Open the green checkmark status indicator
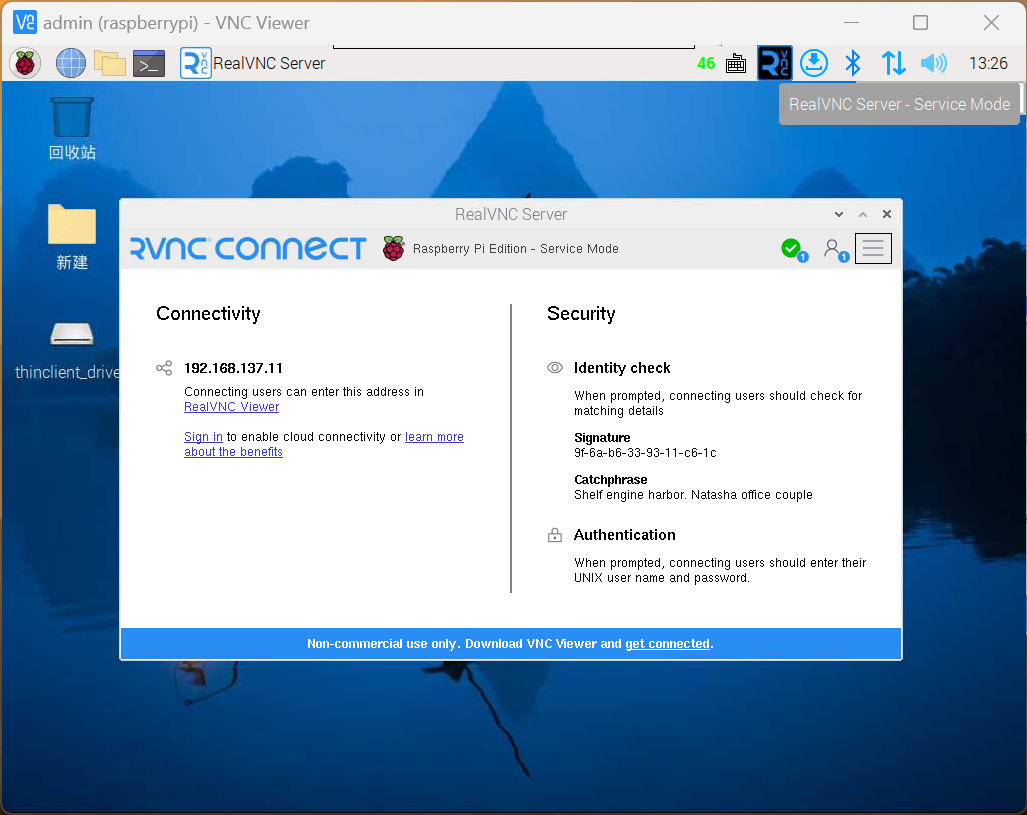This screenshot has height=815, width=1027. (x=794, y=250)
